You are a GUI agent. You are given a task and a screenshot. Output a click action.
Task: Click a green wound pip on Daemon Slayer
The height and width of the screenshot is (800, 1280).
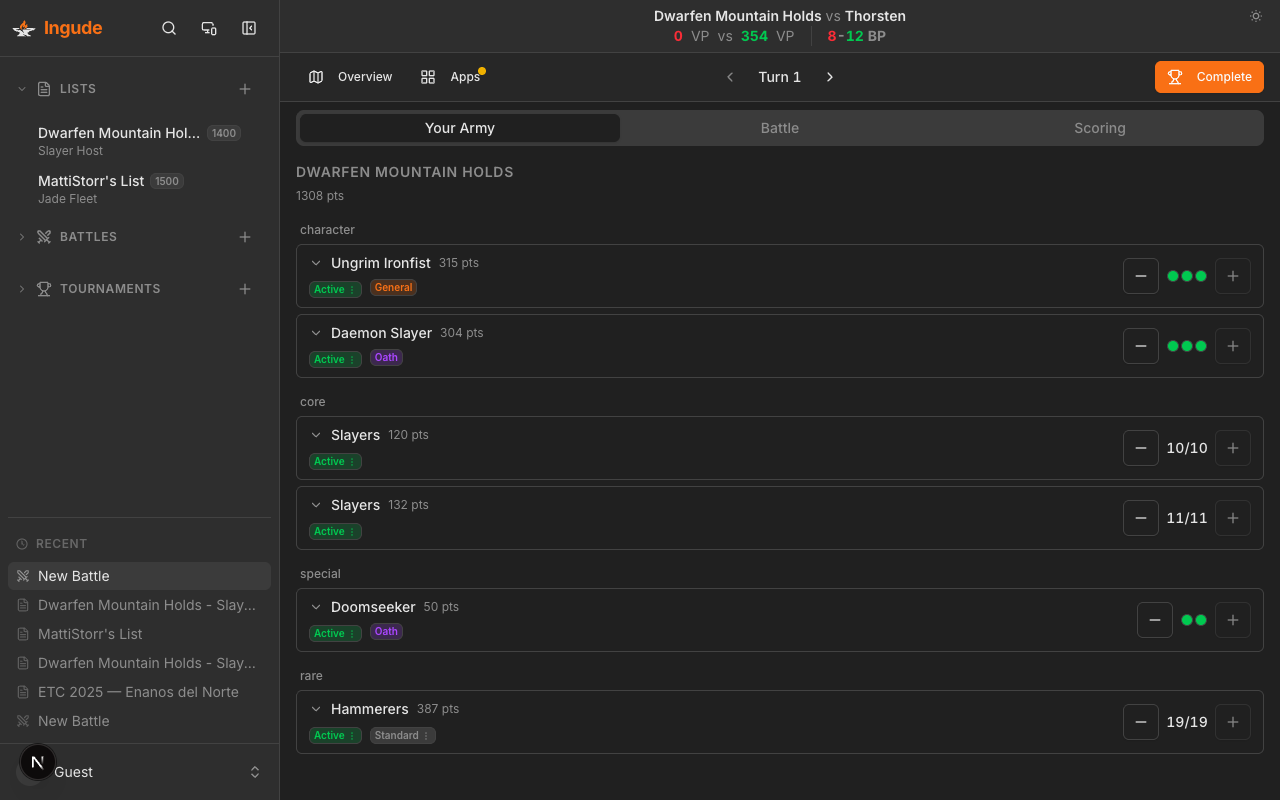(1186, 346)
